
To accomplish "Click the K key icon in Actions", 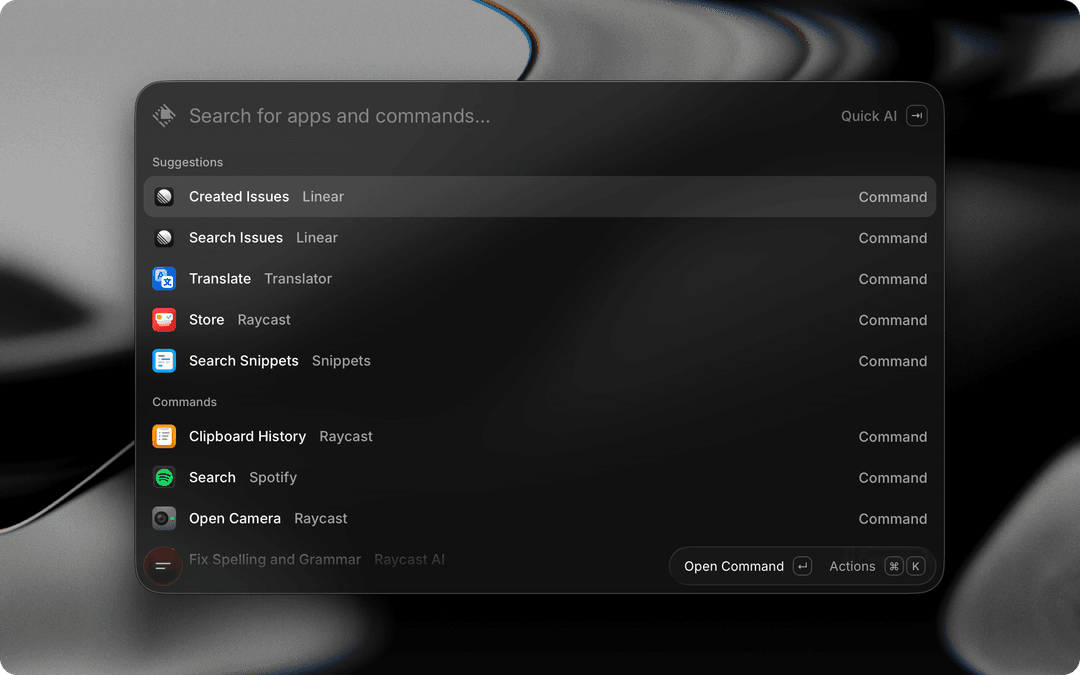I will (915, 566).
